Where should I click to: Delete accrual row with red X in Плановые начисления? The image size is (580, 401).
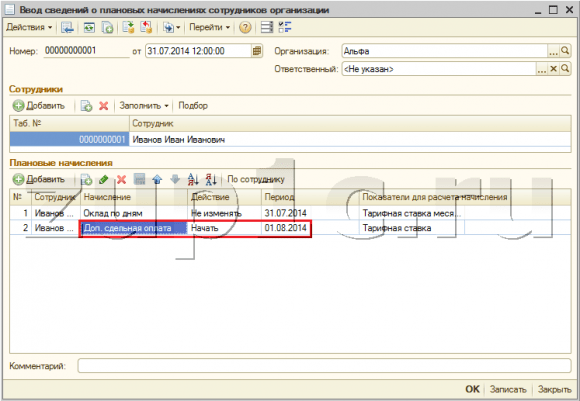click(x=121, y=180)
